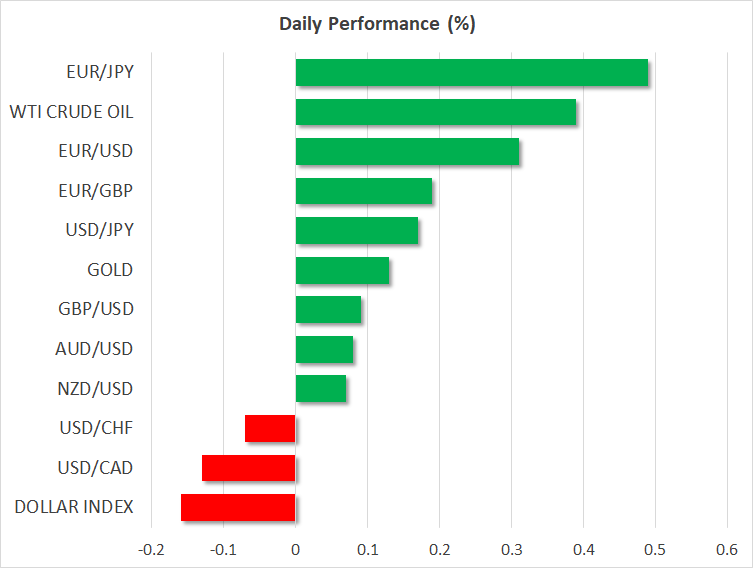
Task: Select the AUD/USD bar
Action: [x=324, y=349]
